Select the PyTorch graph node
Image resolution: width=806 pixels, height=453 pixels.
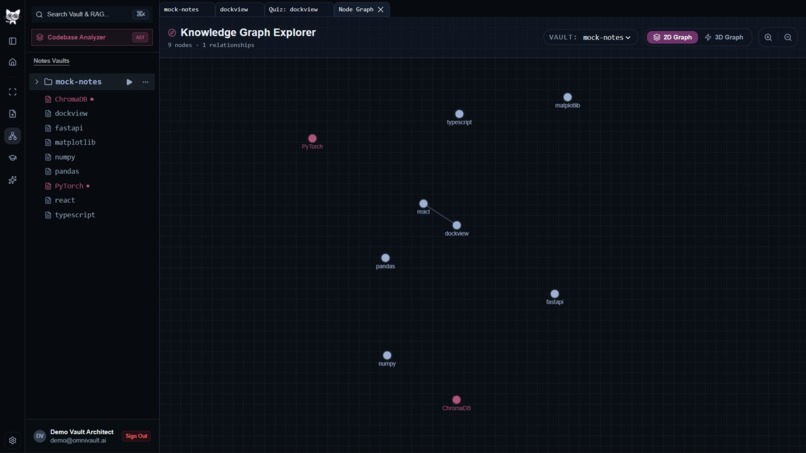pyautogui.click(x=312, y=138)
